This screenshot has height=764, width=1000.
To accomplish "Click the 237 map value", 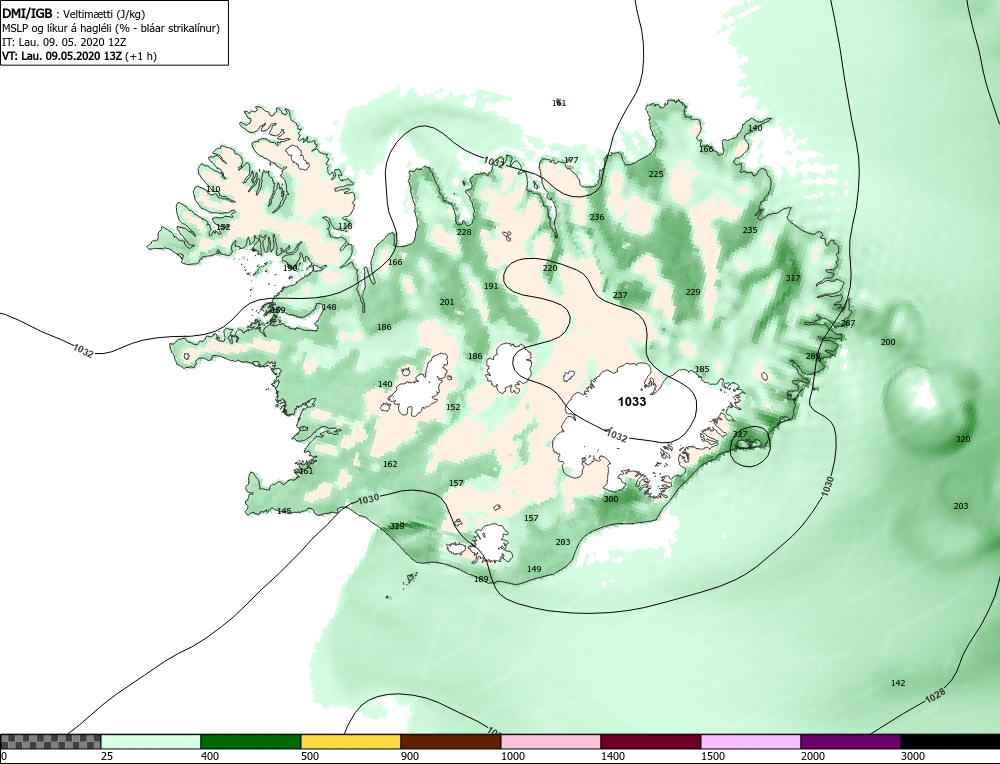I will coord(620,295).
